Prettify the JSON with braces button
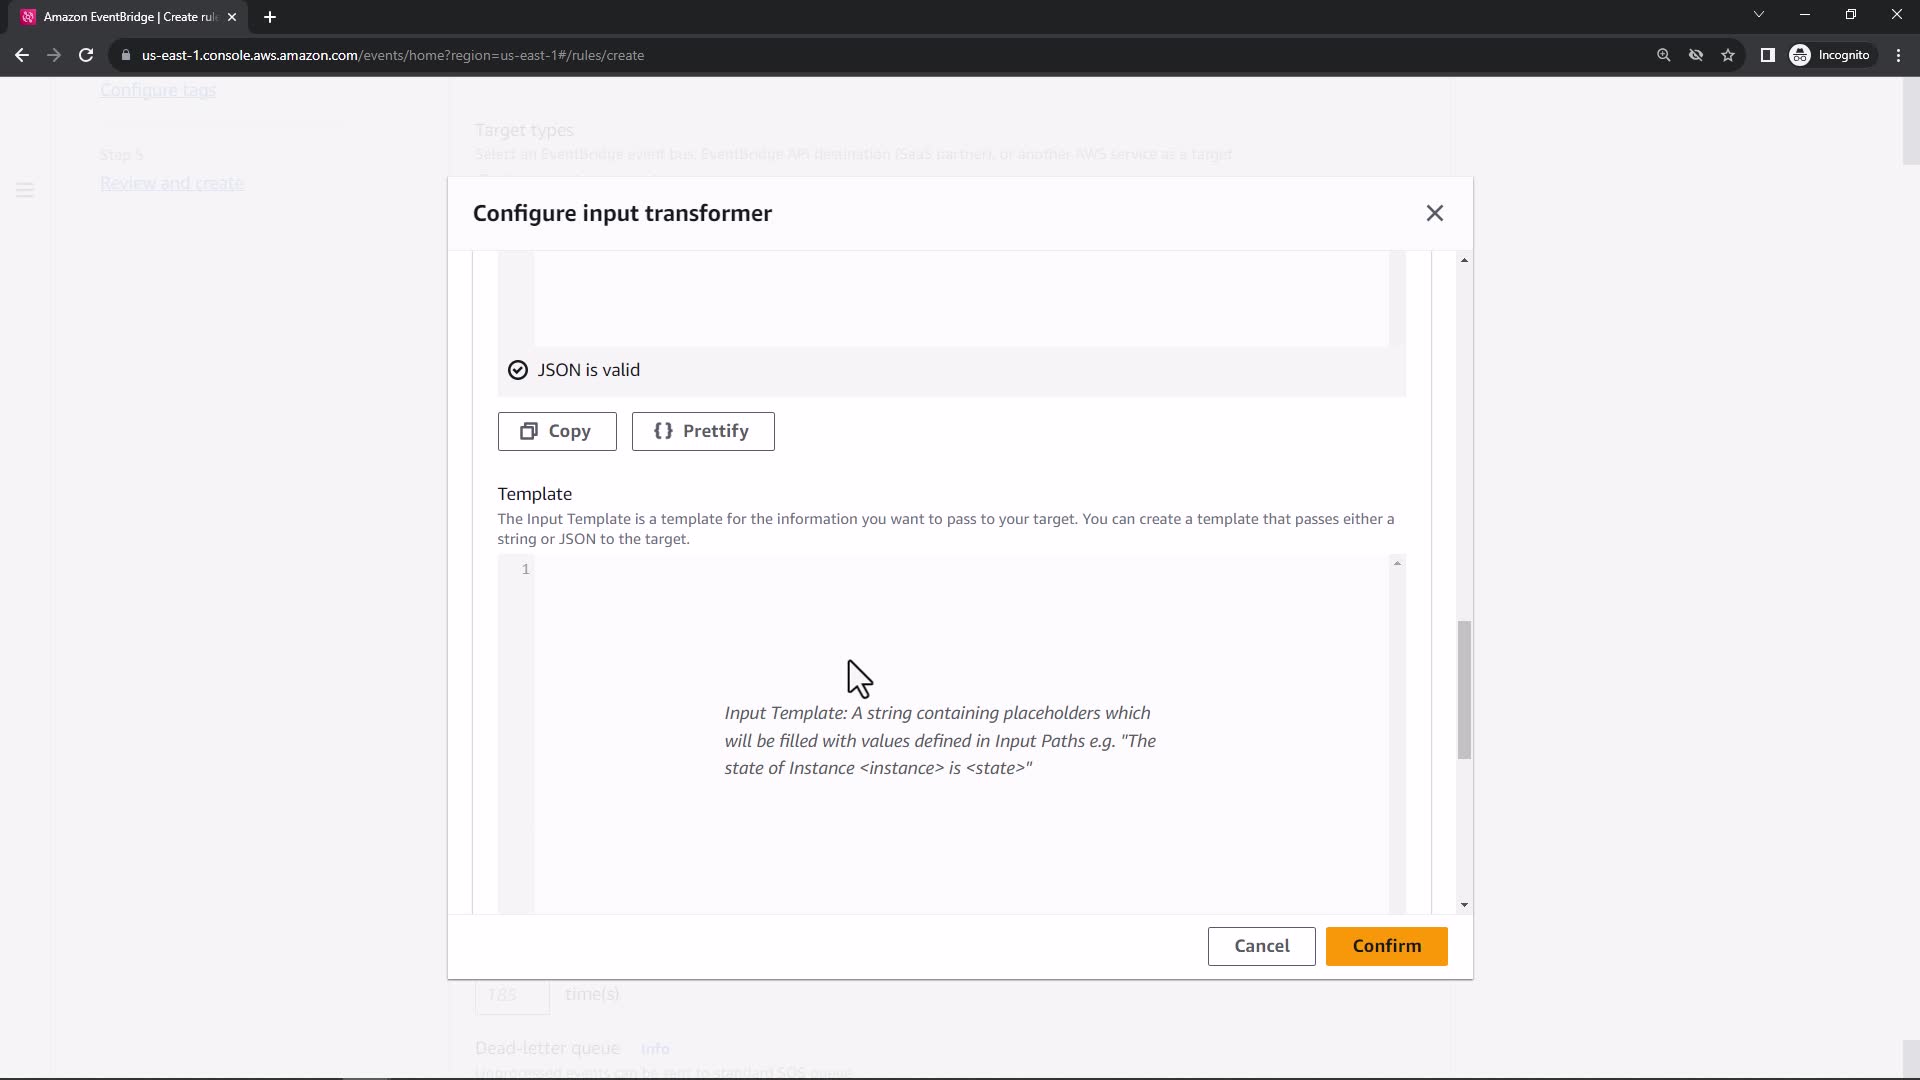 coord(703,431)
